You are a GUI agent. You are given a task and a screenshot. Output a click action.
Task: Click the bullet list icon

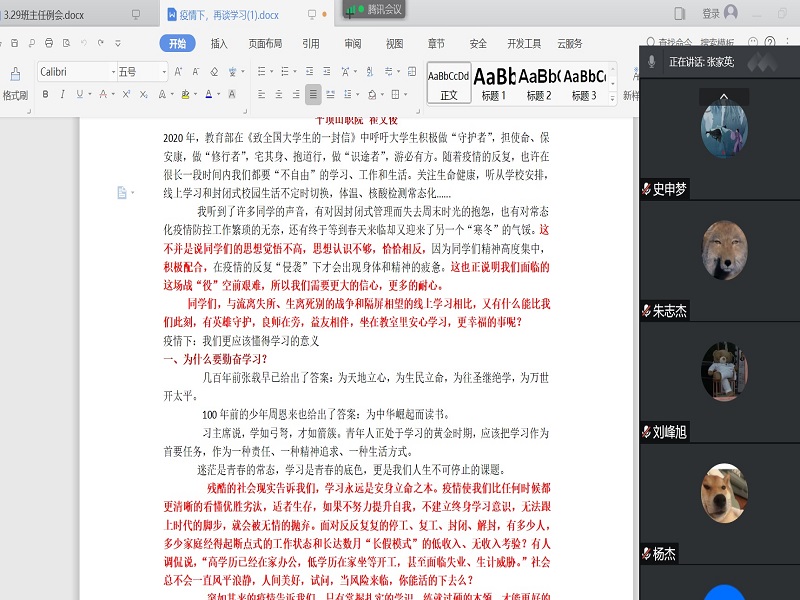261,71
